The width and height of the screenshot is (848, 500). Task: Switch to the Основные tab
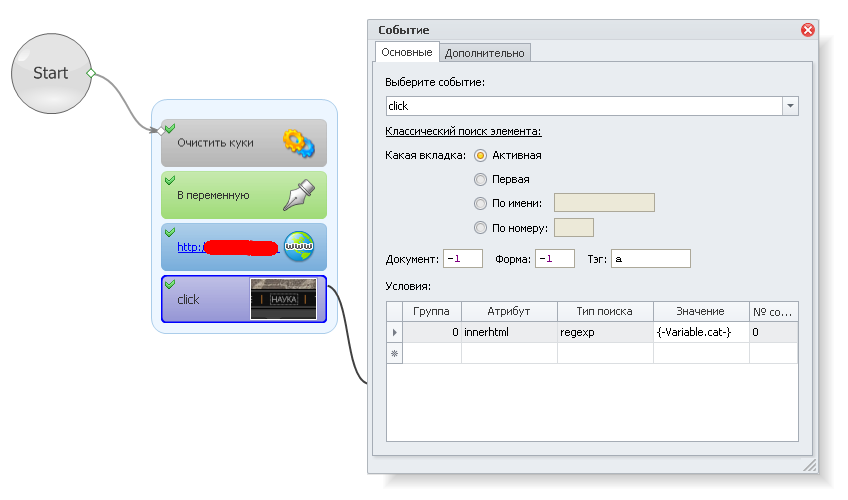[x=407, y=52]
